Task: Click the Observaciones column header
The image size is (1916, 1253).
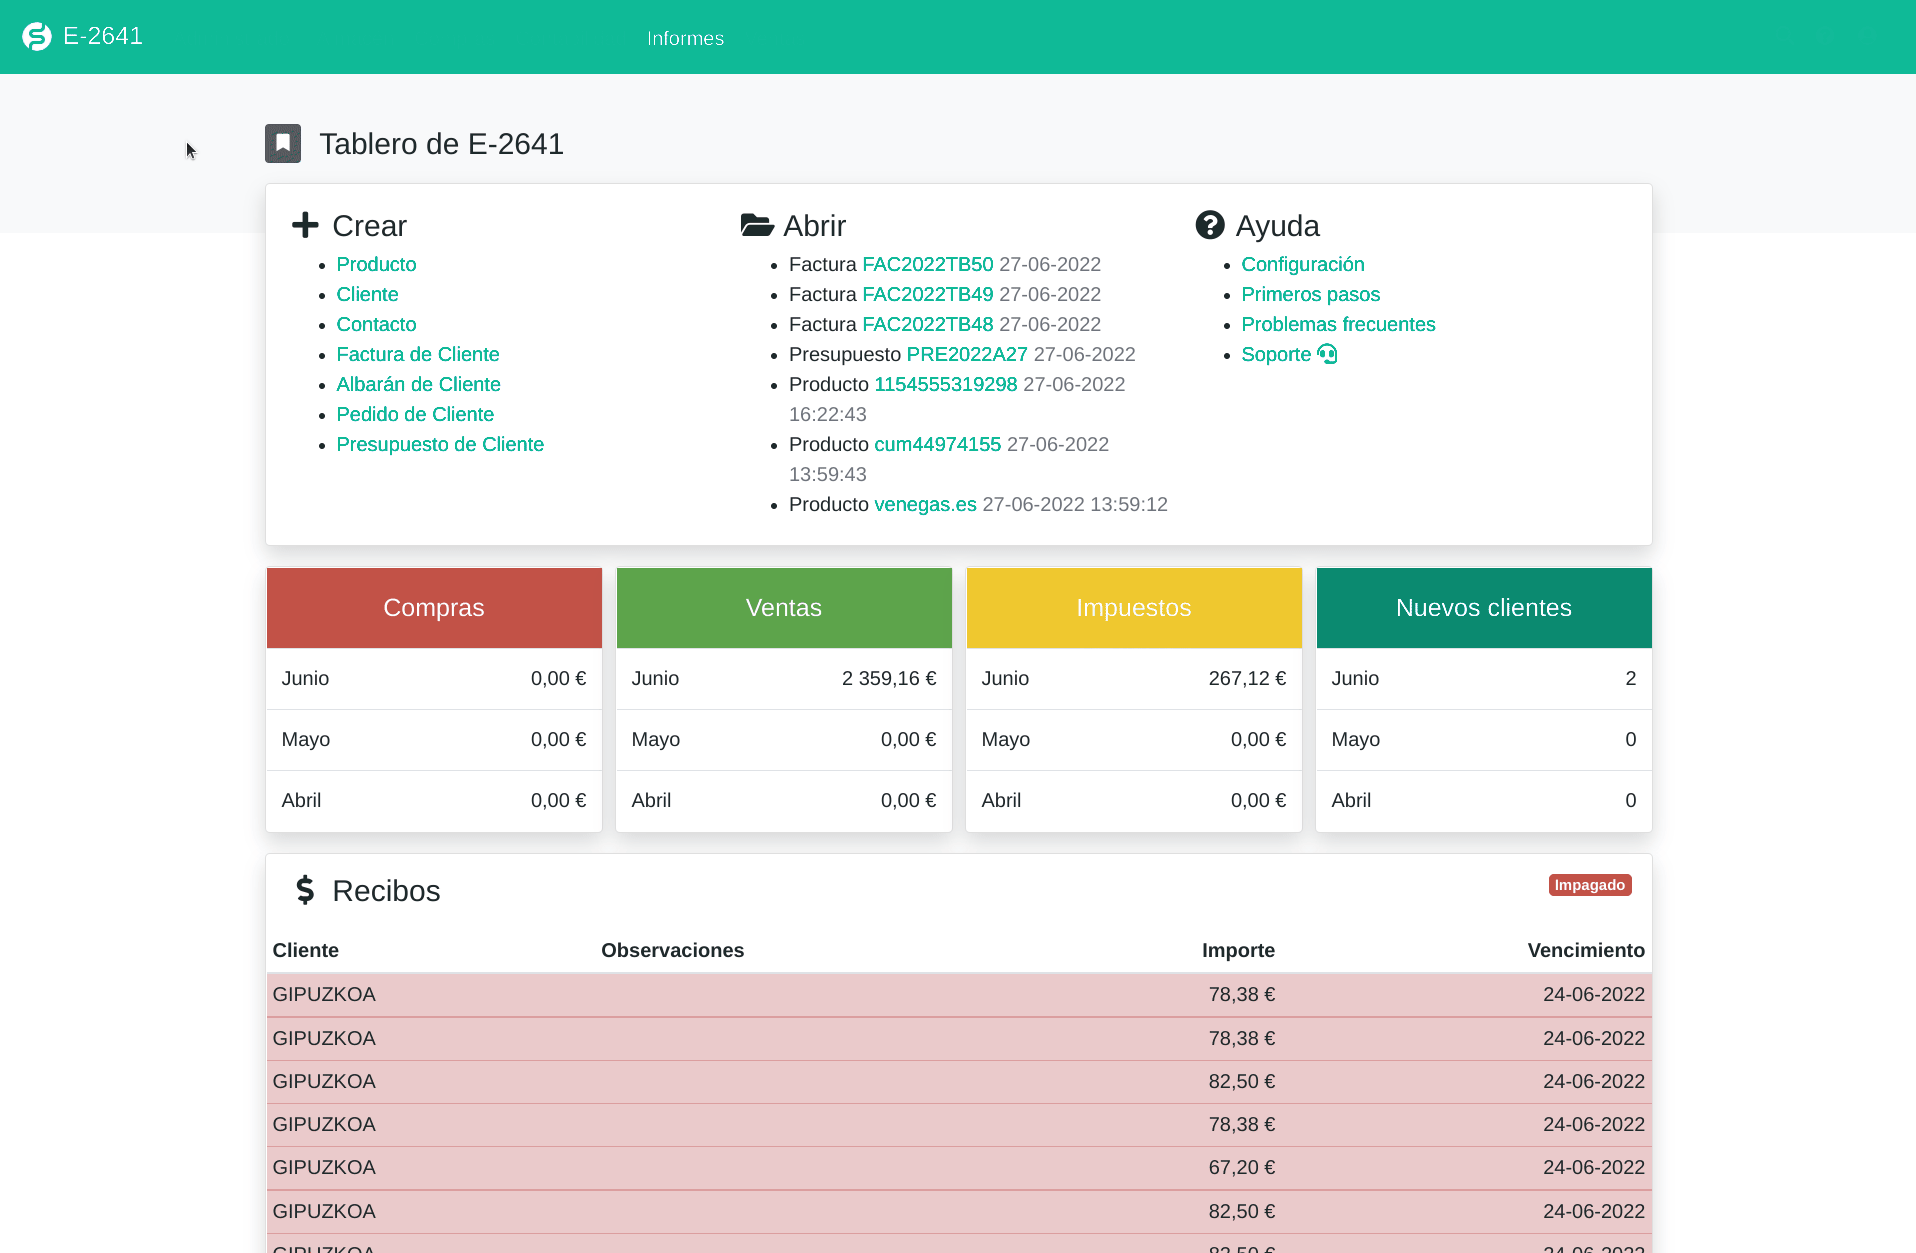Action: (x=673, y=950)
